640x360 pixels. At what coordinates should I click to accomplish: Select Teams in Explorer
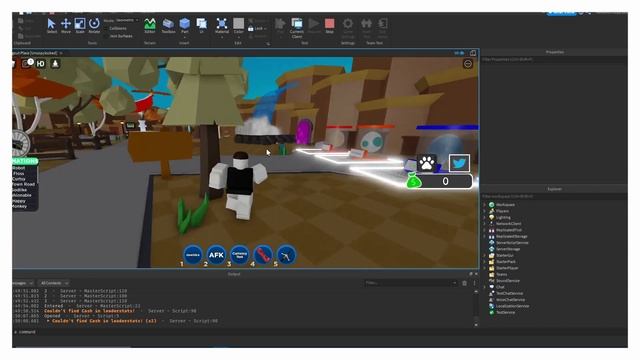pyautogui.click(x=498, y=274)
